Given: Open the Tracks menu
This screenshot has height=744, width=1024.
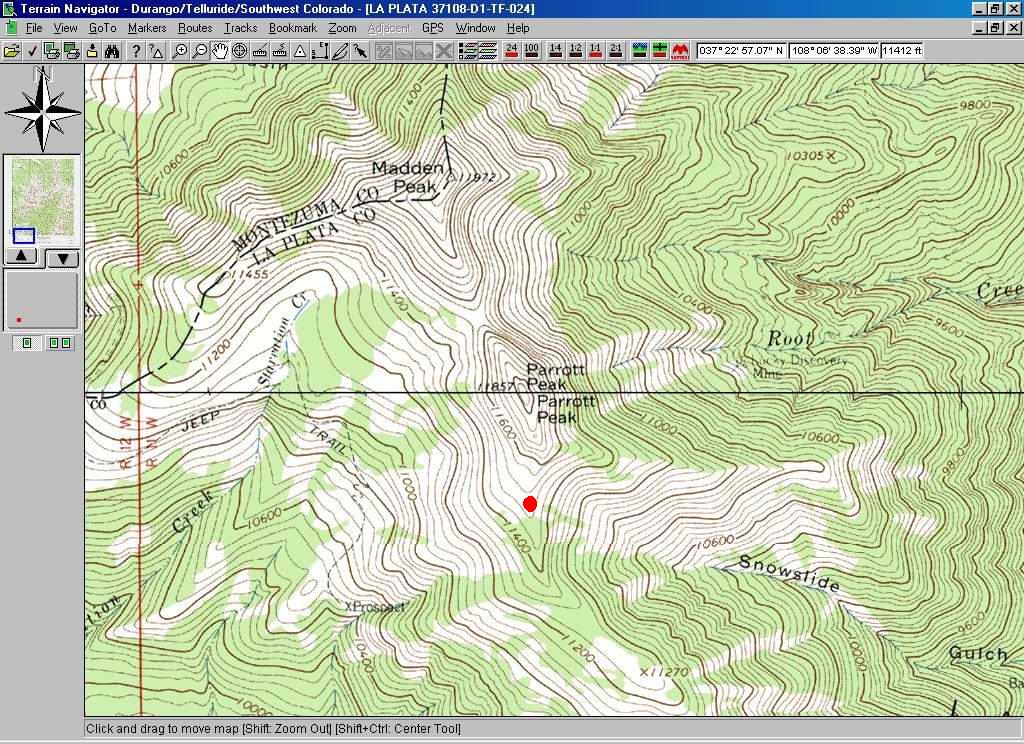Looking at the screenshot, I should pos(241,28).
